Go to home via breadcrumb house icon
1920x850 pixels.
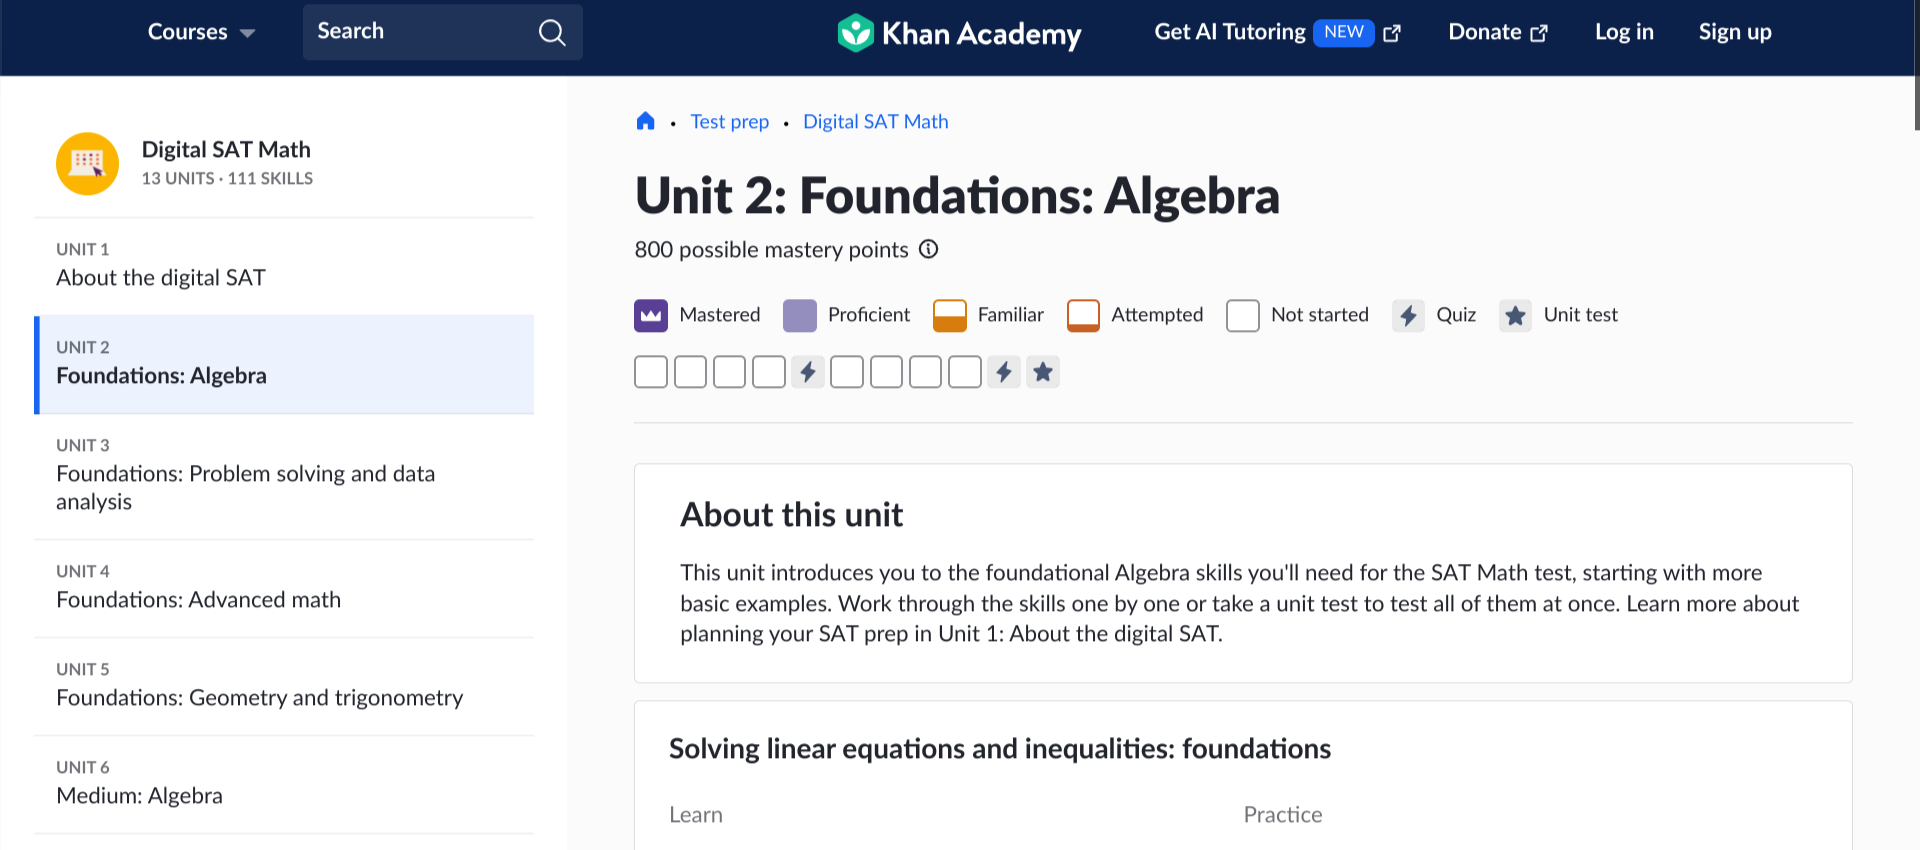646,122
